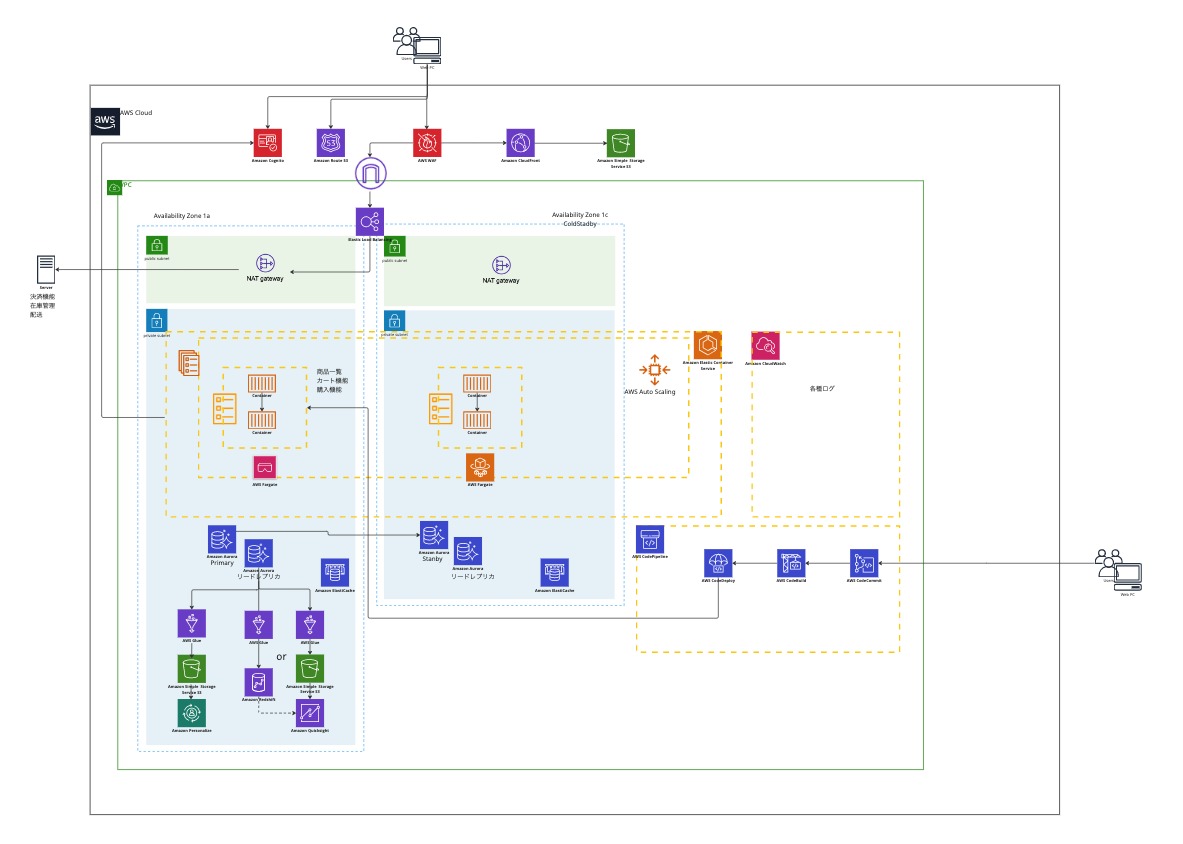Select the 'Availability Zone 1a' label
1183x844 pixels.
(x=182, y=216)
